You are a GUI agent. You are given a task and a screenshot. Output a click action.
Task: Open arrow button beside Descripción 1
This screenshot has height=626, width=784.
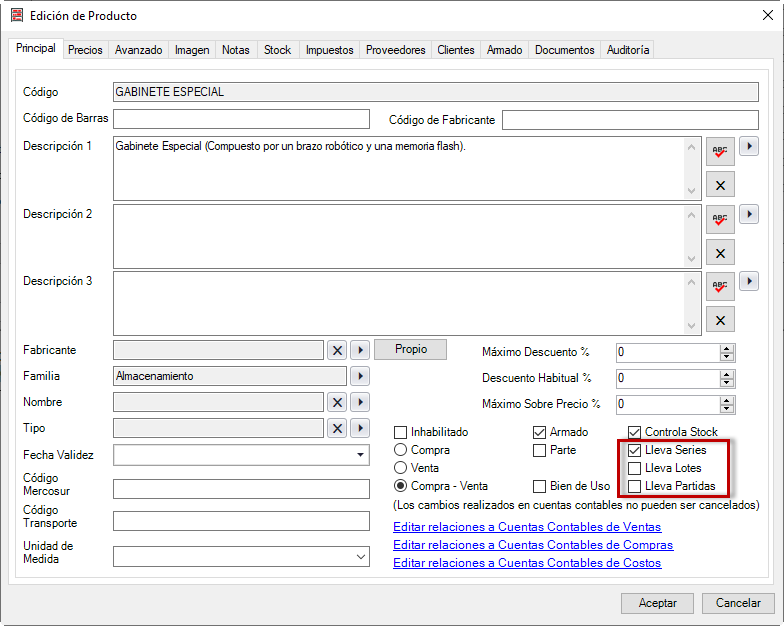coord(748,146)
